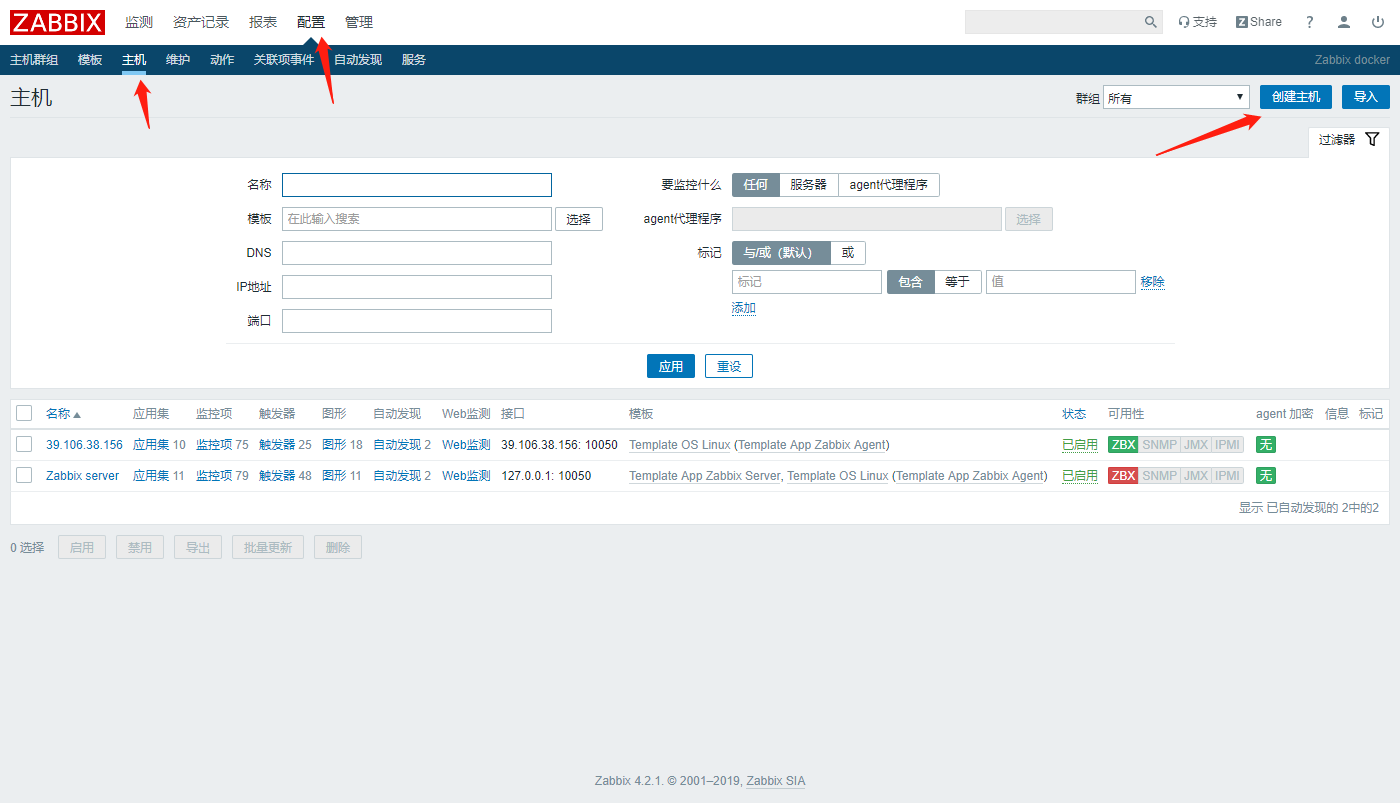Select checkbox for Zabbix server row

pyautogui.click(x=24, y=475)
